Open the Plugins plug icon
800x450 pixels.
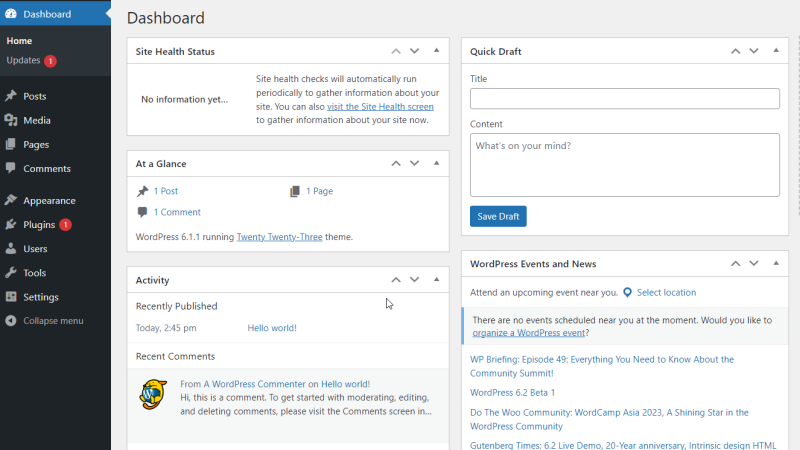[11, 224]
